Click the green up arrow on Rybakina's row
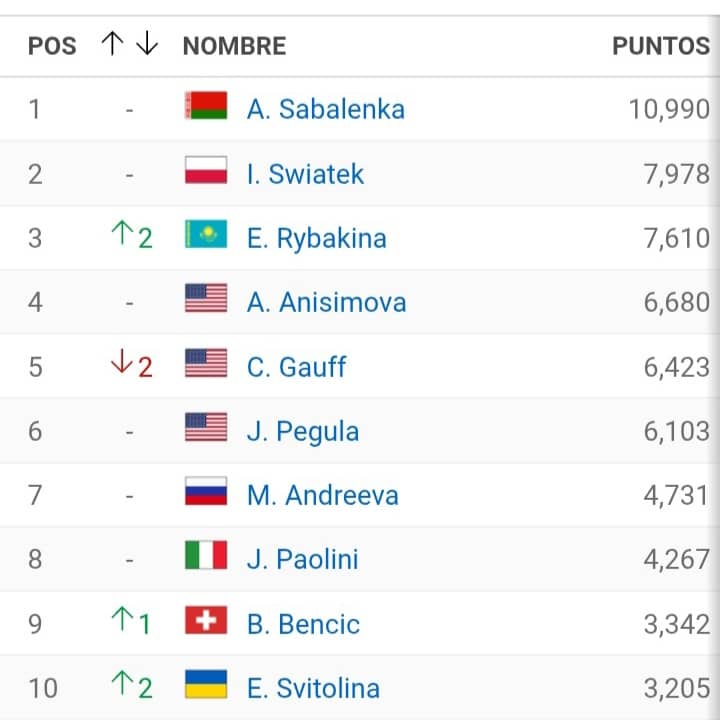The height and width of the screenshot is (720, 720). click(x=122, y=236)
